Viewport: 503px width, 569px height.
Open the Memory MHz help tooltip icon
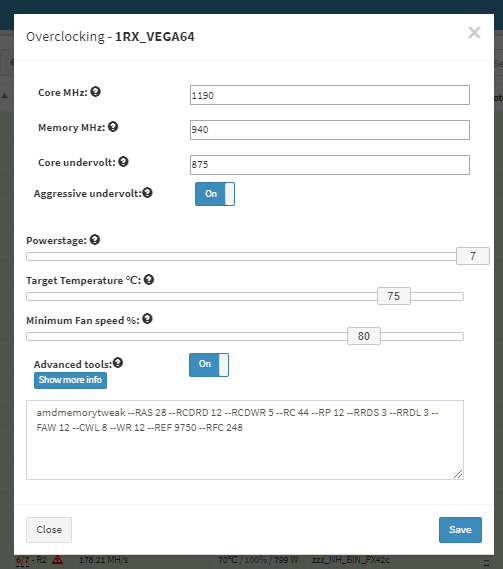[x=113, y=127]
